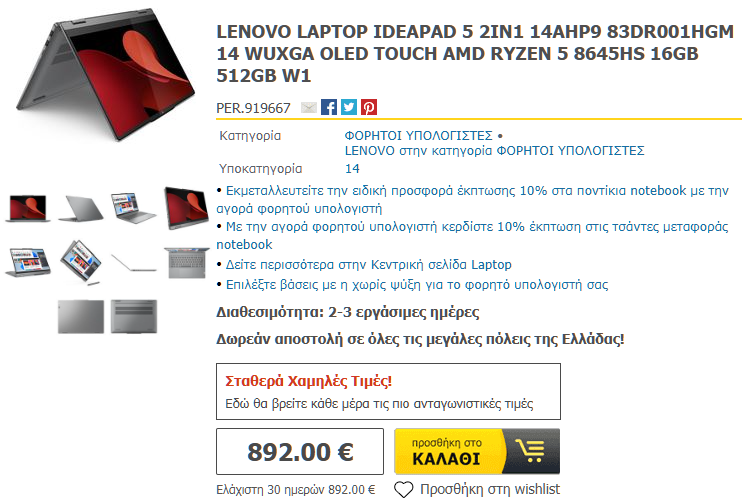Image resolution: width=750 pixels, height=500 pixels.
Task: Click the shopping cart icon on the yellow button
Action: [x=530, y=451]
